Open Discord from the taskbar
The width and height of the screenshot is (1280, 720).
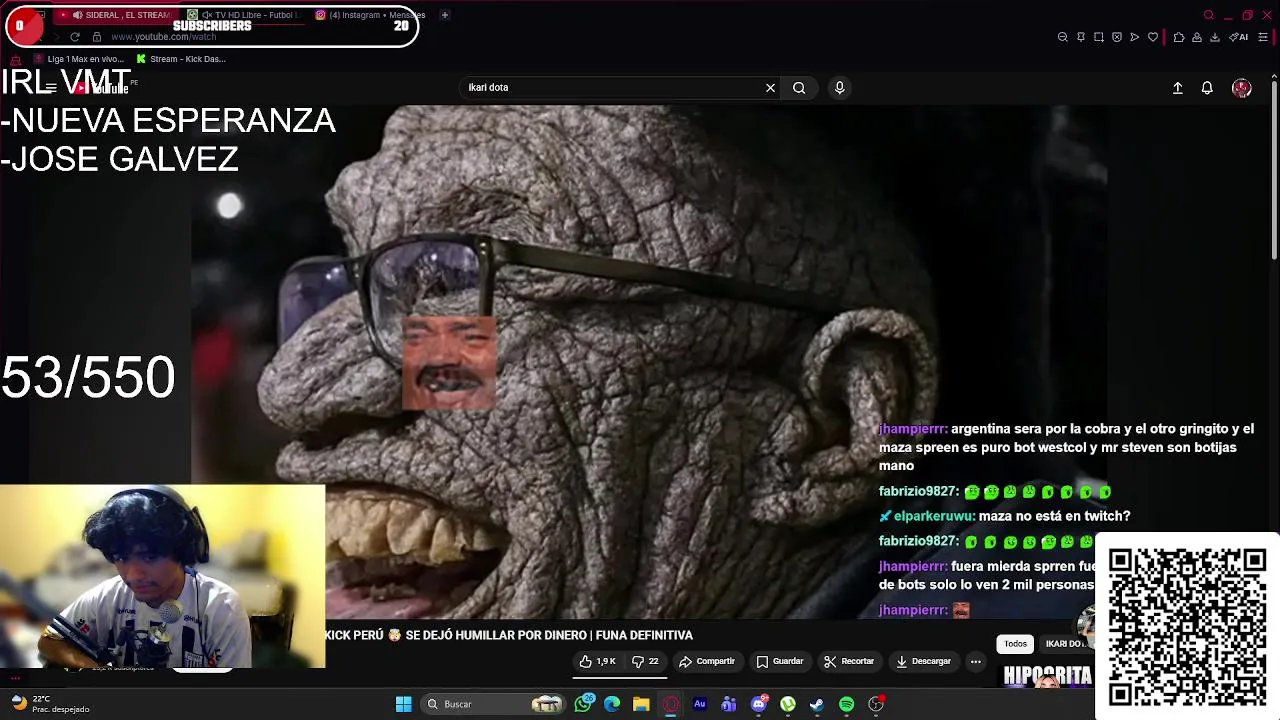click(x=759, y=704)
